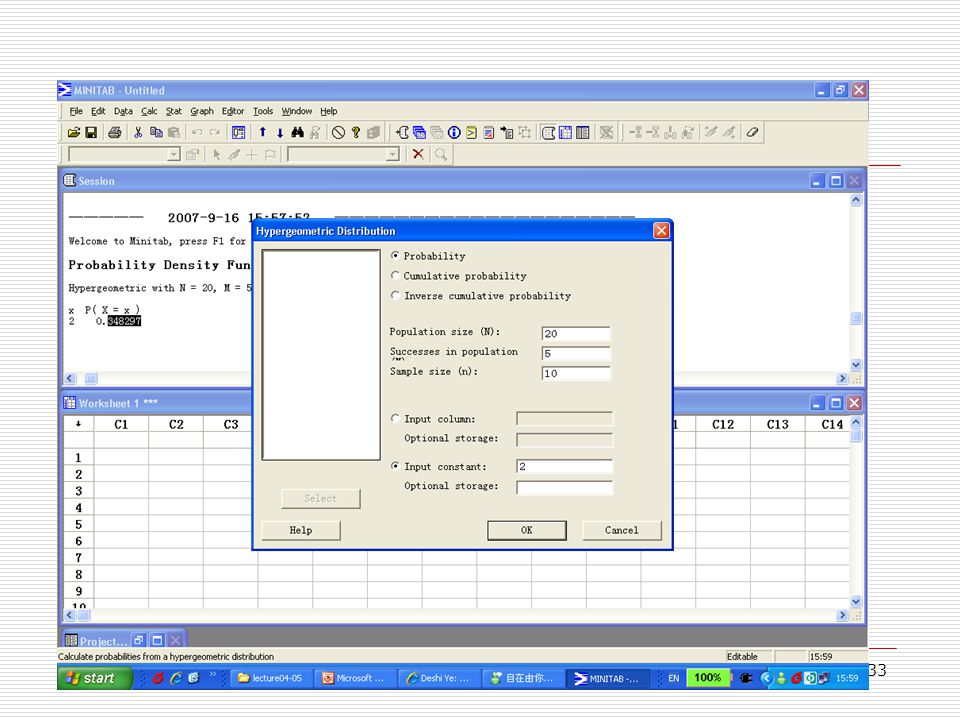Restore the minimized Project Manager window
Screen dimensions: 960x720
(139, 640)
